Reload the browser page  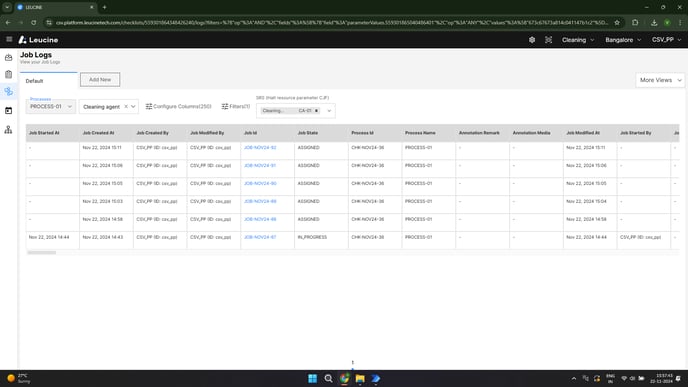coord(34,22)
